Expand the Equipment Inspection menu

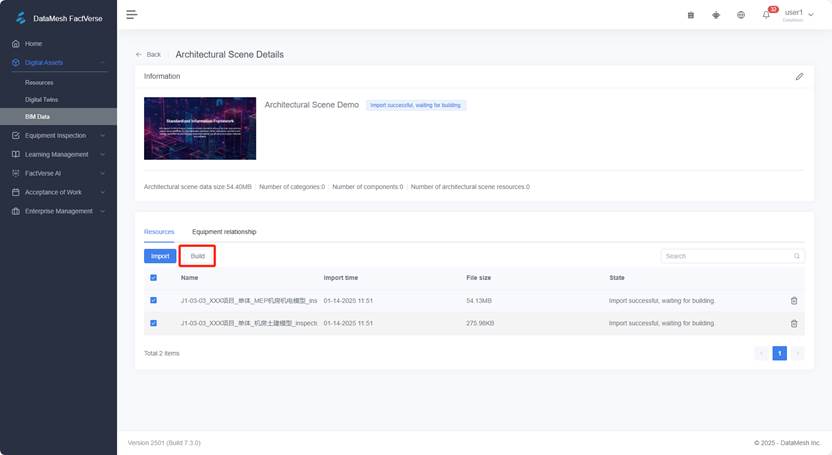(x=58, y=135)
